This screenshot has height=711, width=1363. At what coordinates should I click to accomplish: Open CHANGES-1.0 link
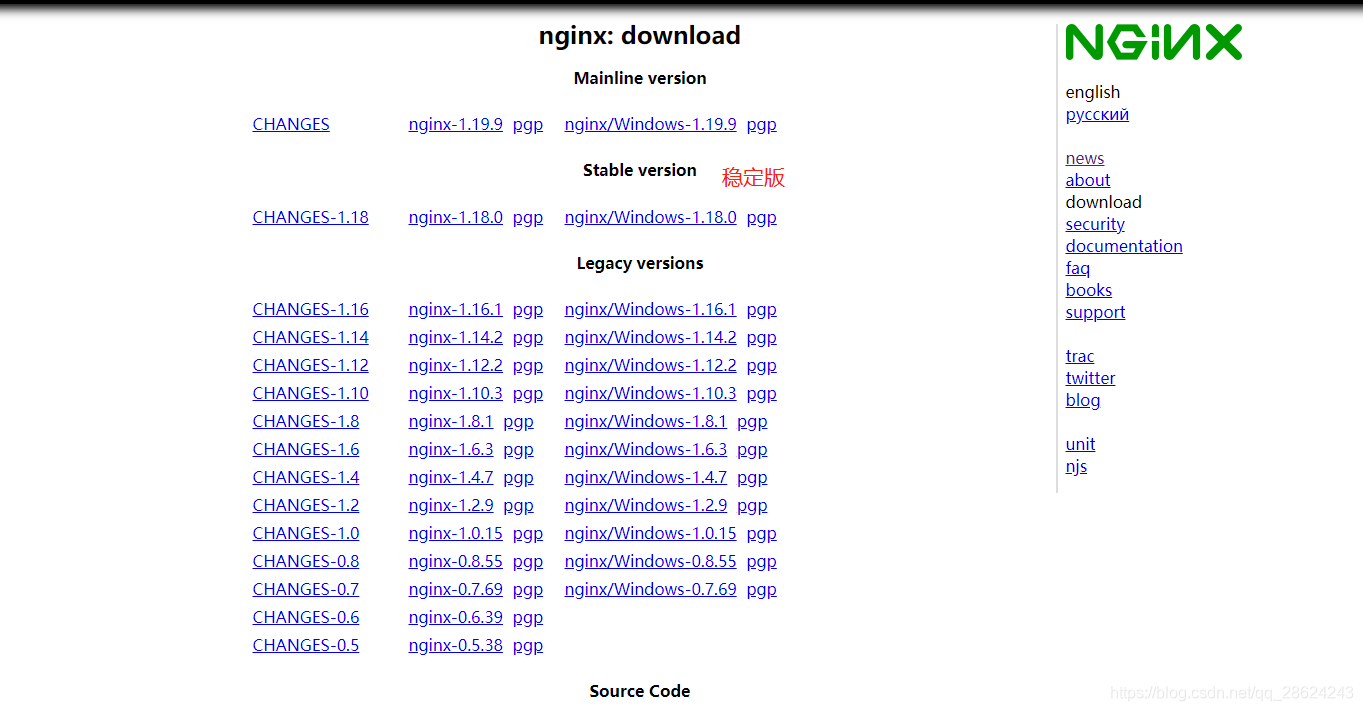click(x=306, y=533)
